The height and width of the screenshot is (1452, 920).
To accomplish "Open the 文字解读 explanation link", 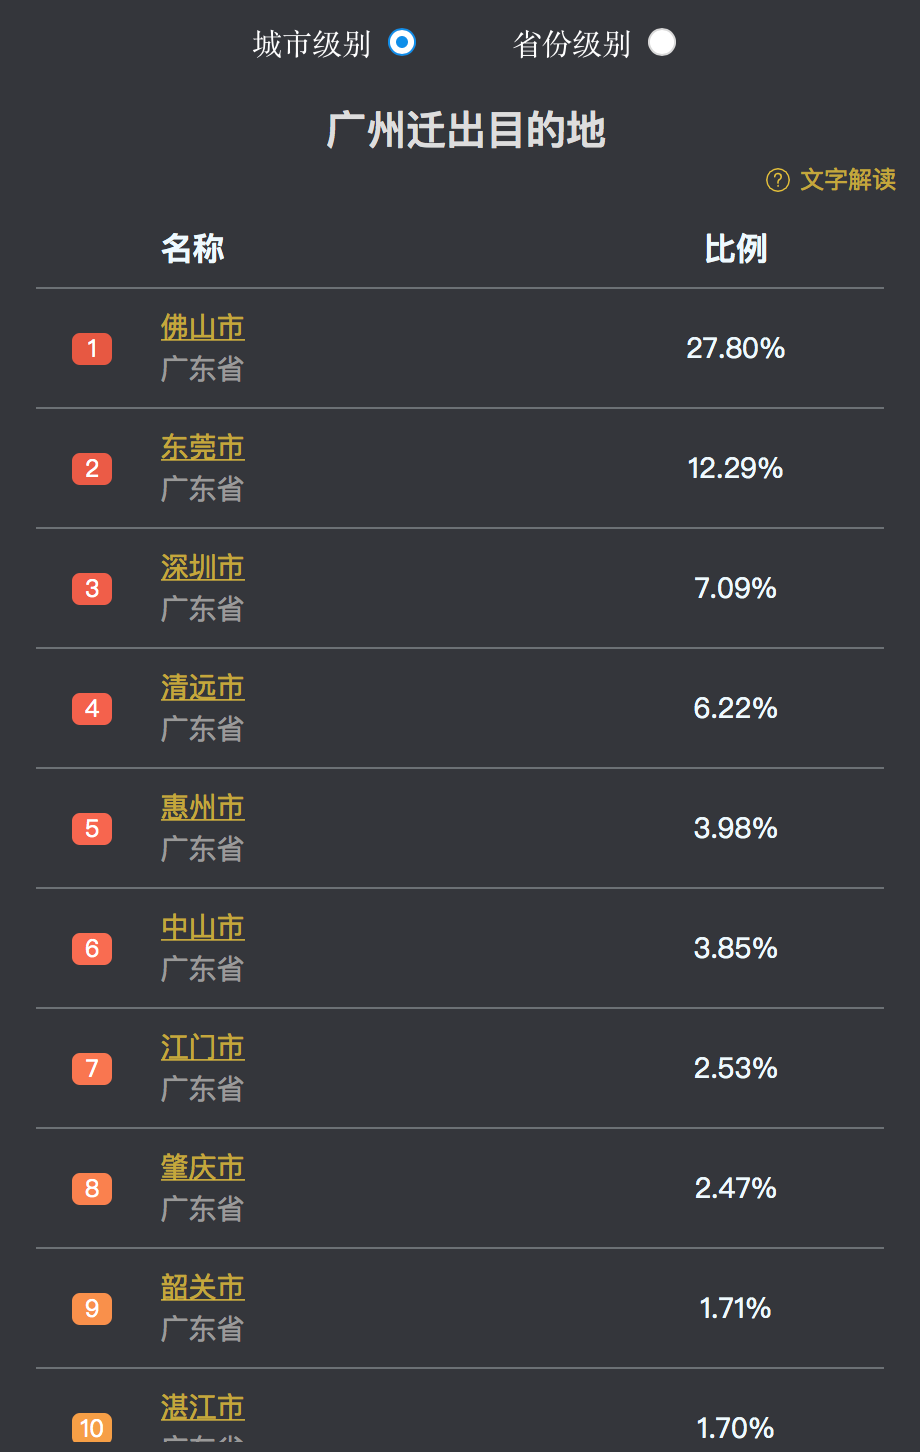I will click(x=847, y=180).
